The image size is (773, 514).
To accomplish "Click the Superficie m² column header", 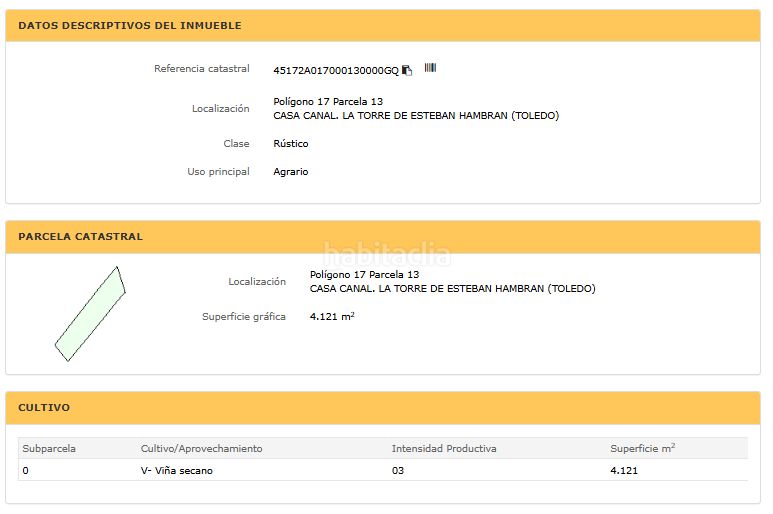I will click(642, 448).
